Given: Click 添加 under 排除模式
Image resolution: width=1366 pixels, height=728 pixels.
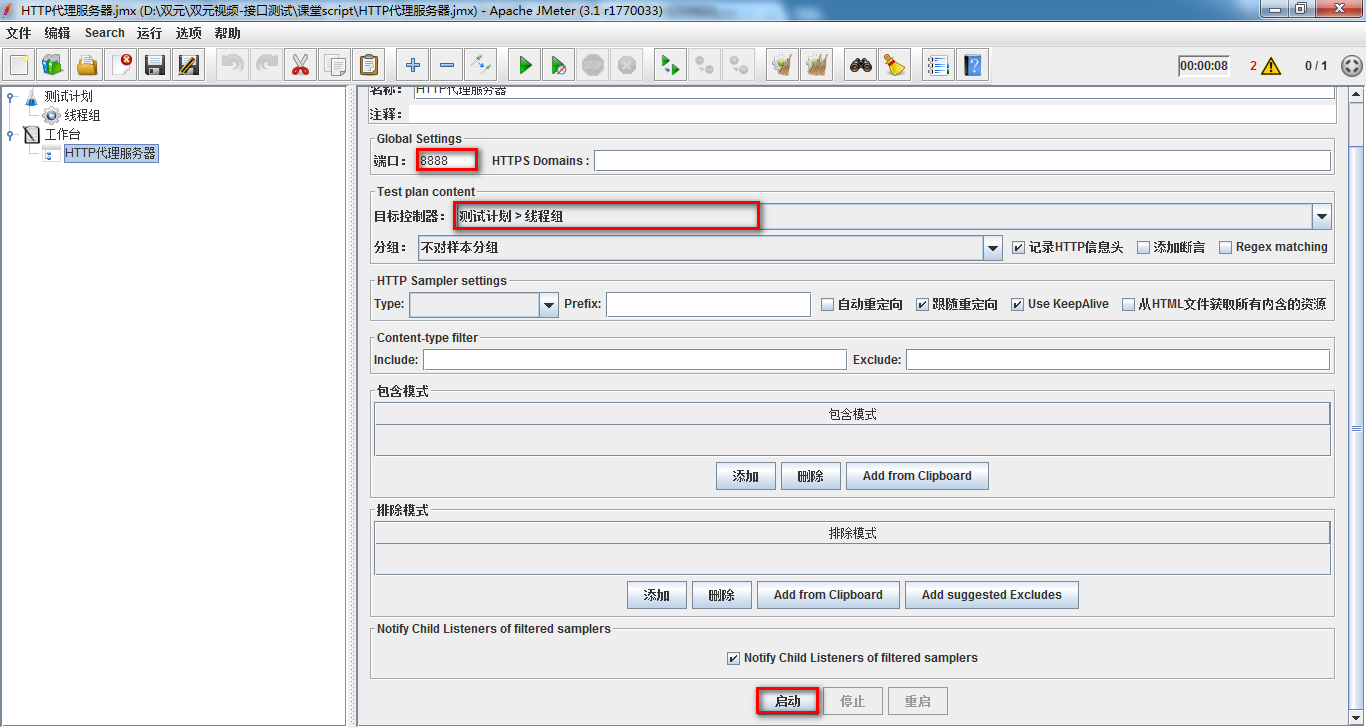Looking at the screenshot, I should click(657, 595).
